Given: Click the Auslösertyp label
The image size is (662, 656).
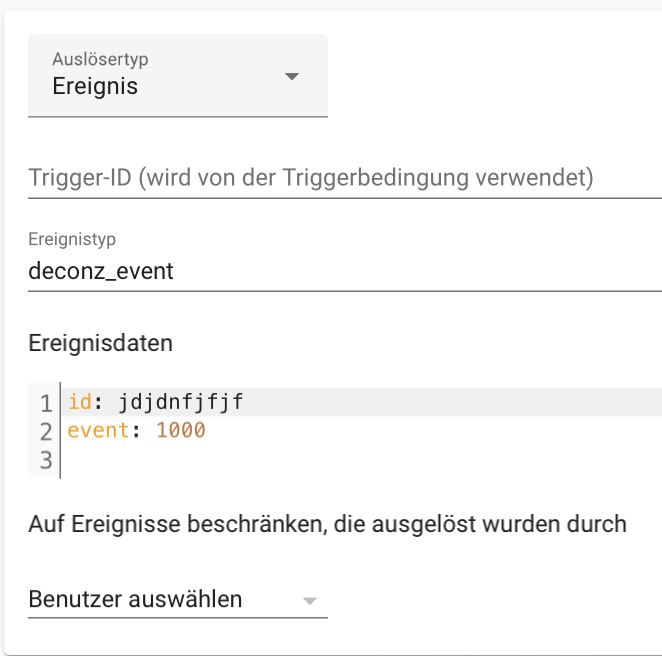Looking at the screenshot, I should tap(100, 60).
